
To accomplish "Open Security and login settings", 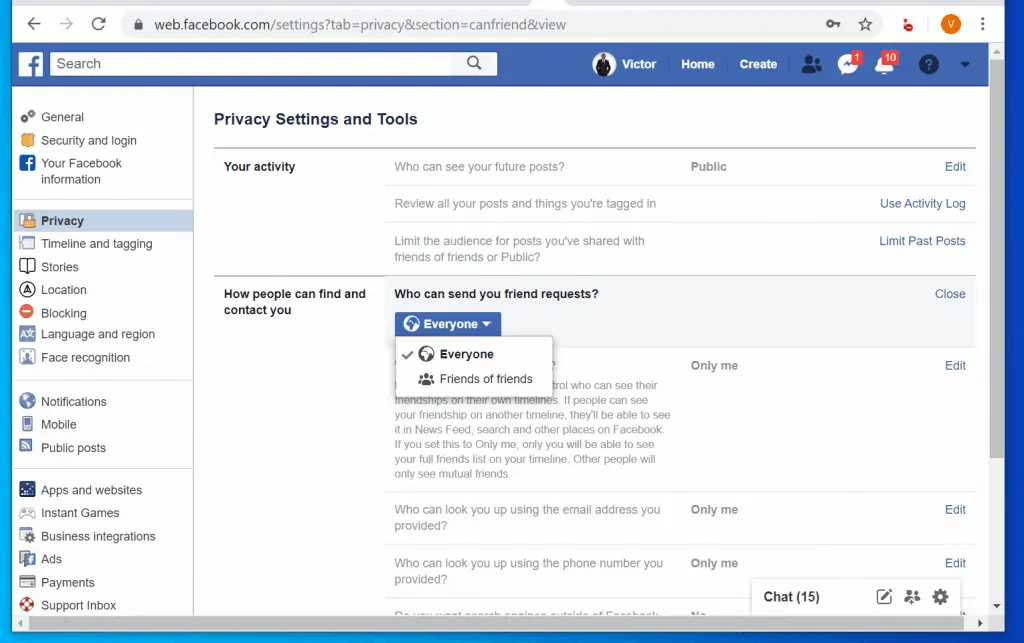I will (x=88, y=140).
